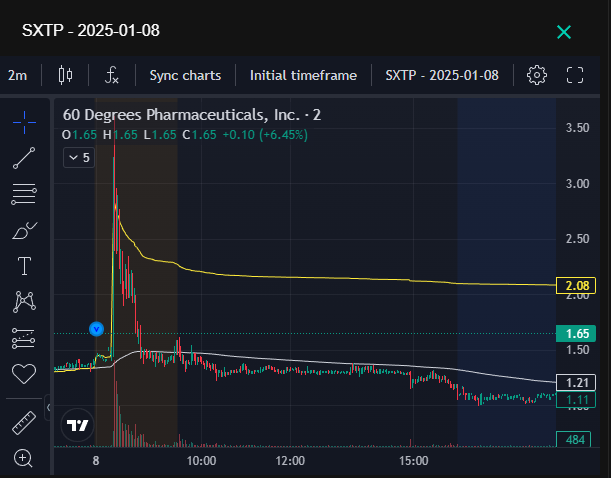The image size is (611, 478).
Task: Click the 12:00 time axis label
Action: point(290,461)
